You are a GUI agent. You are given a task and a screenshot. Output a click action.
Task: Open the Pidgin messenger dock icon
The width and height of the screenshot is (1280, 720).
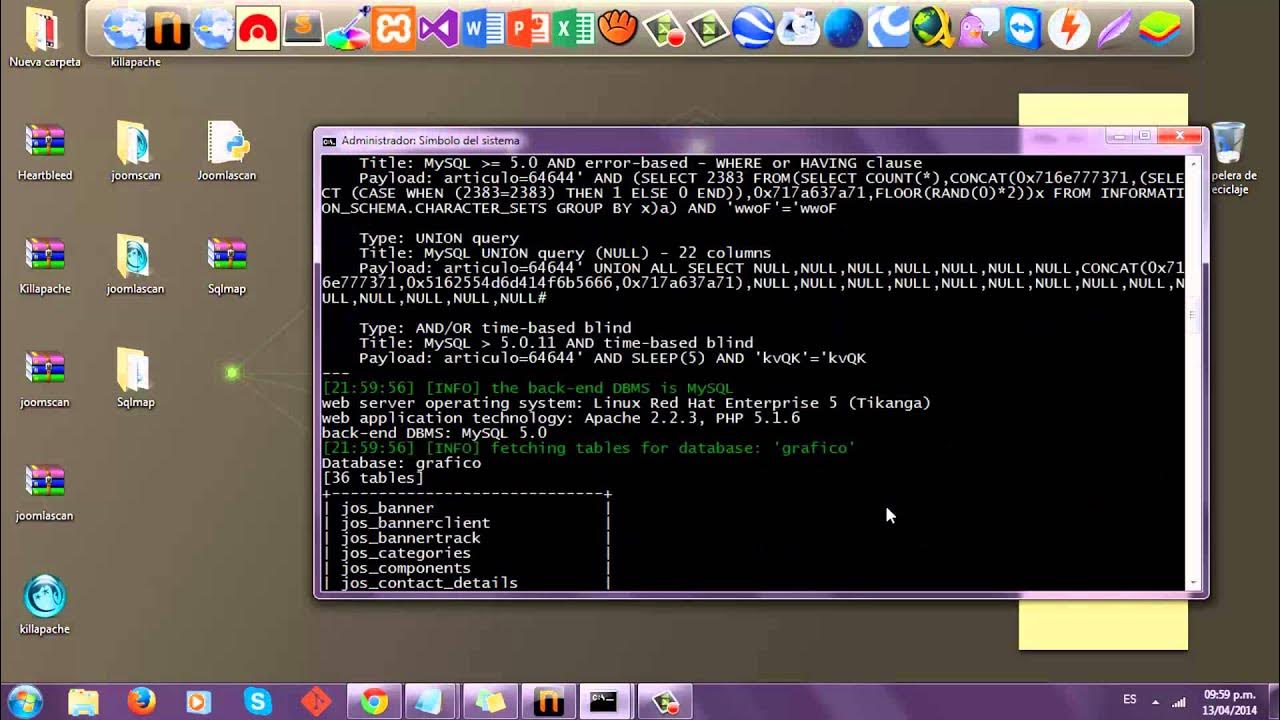click(x=979, y=28)
